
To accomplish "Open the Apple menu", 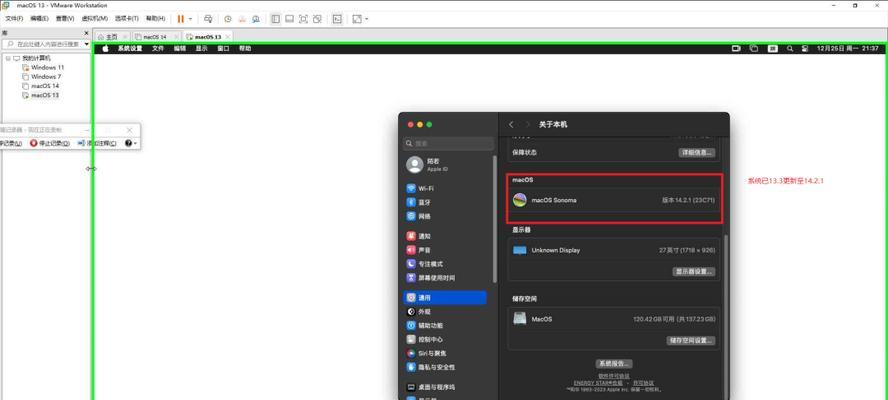I will (x=105, y=49).
